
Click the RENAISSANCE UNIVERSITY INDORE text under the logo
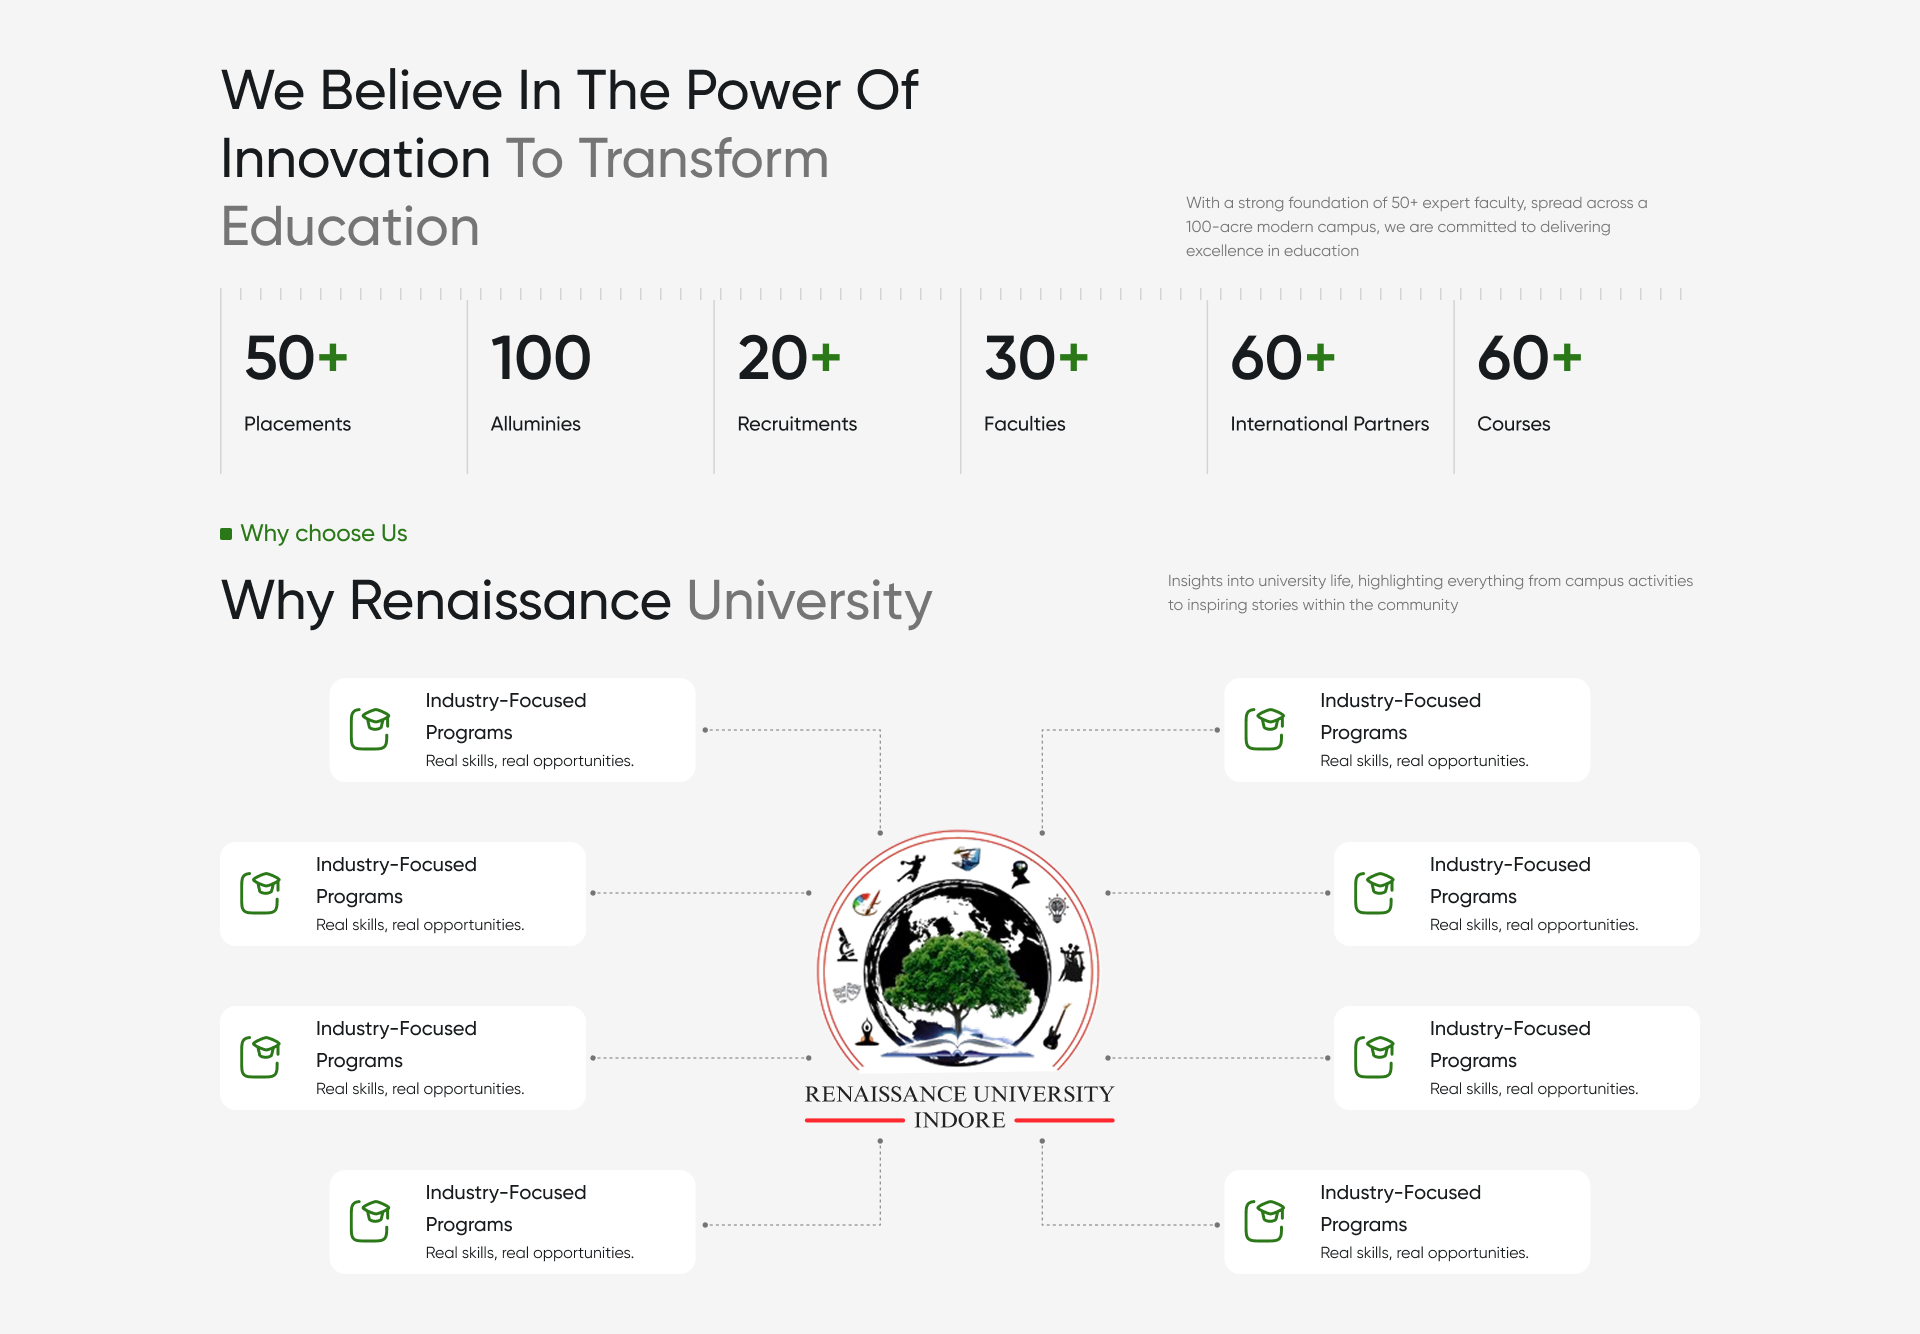click(x=959, y=1107)
